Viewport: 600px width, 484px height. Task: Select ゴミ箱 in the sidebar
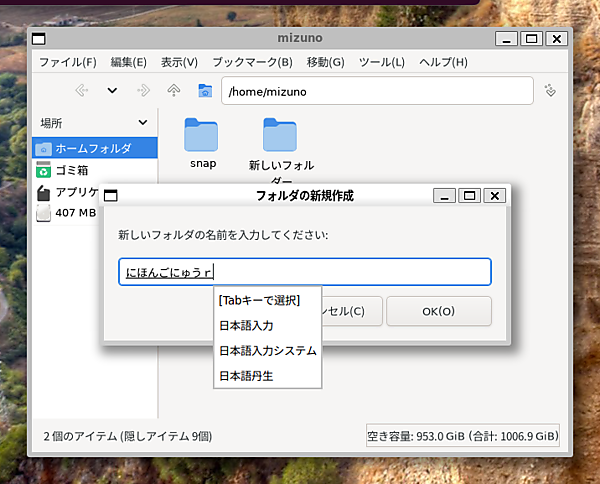[70, 170]
